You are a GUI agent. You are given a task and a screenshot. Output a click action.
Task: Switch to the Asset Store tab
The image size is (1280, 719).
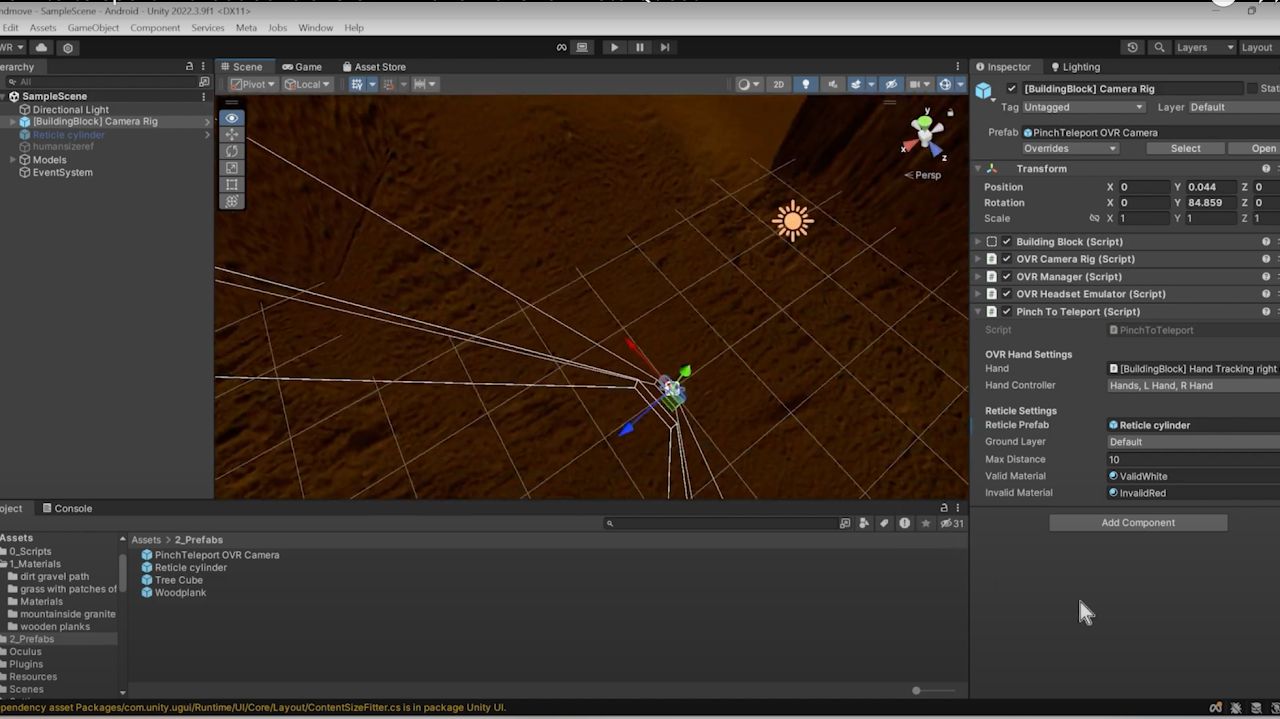coord(374,67)
